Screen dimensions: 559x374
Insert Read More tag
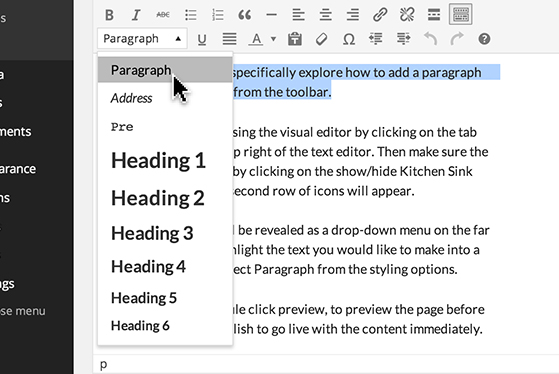434,15
